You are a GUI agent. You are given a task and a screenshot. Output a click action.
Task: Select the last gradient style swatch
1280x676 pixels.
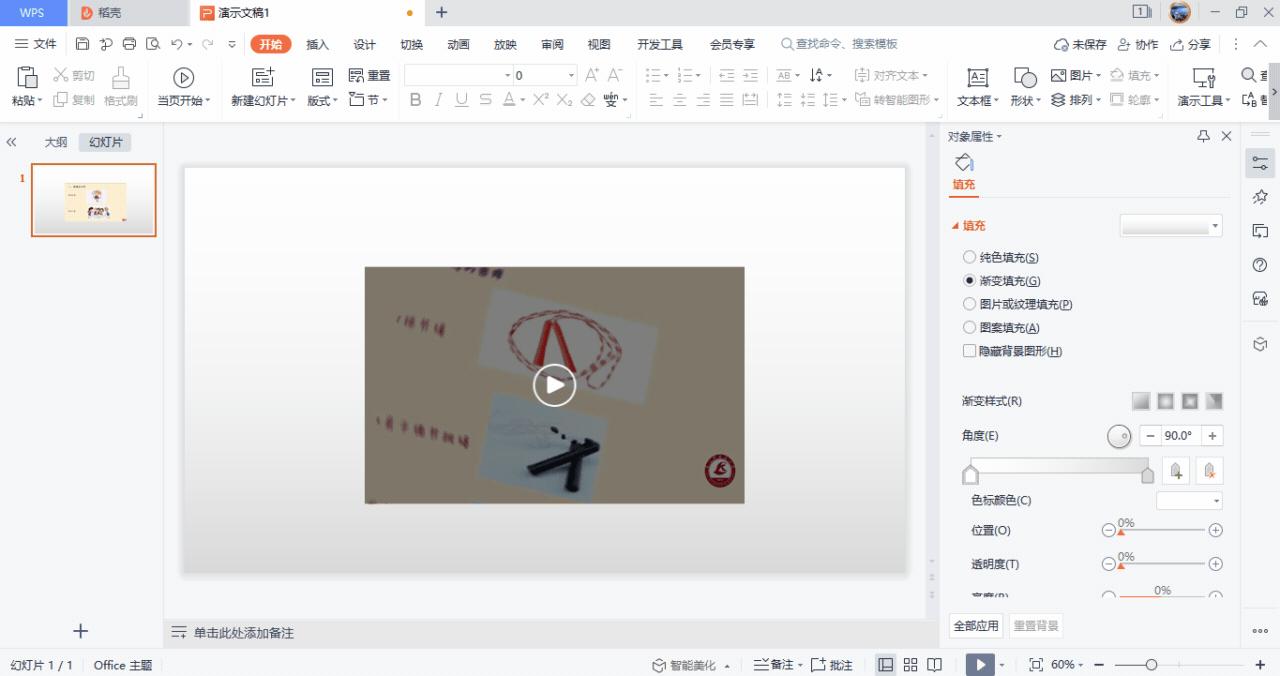coord(1215,400)
